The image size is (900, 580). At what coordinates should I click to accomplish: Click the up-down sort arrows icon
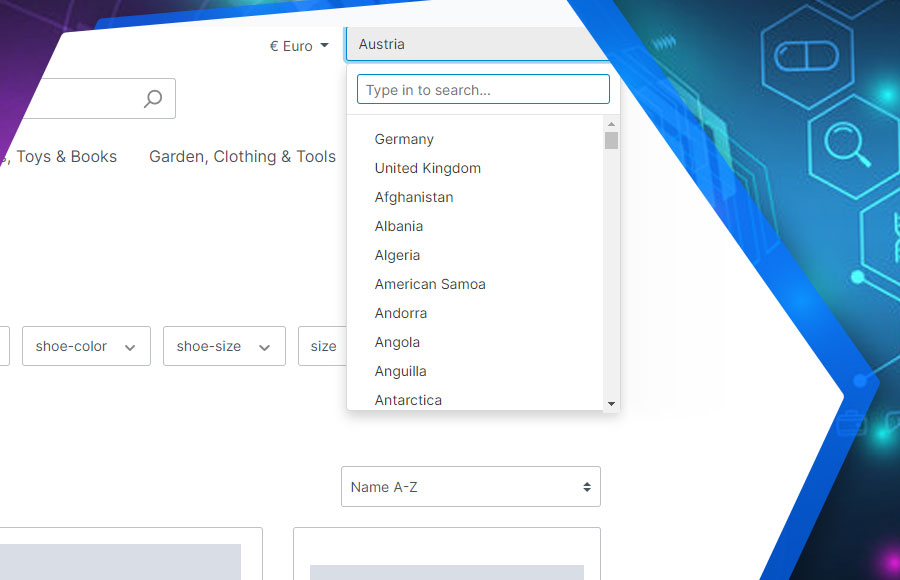(x=586, y=486)
